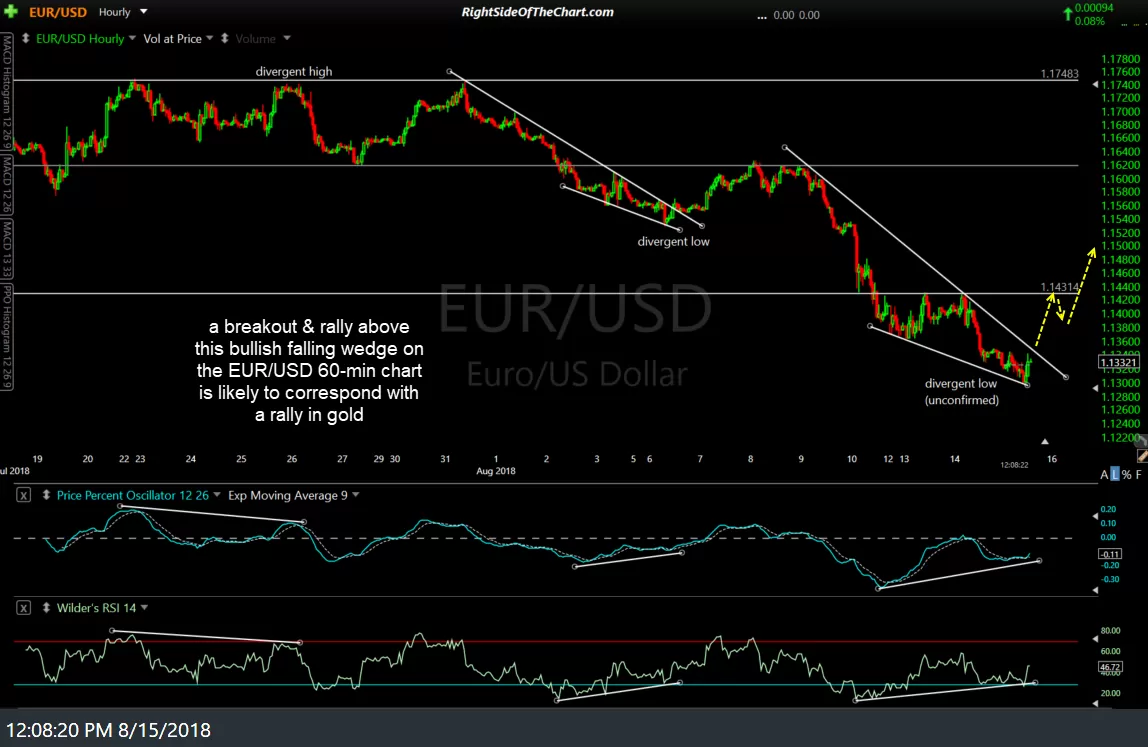Click trendline handle at wedge top near 31
1148x747 pixels.
(x=450, y=71)
